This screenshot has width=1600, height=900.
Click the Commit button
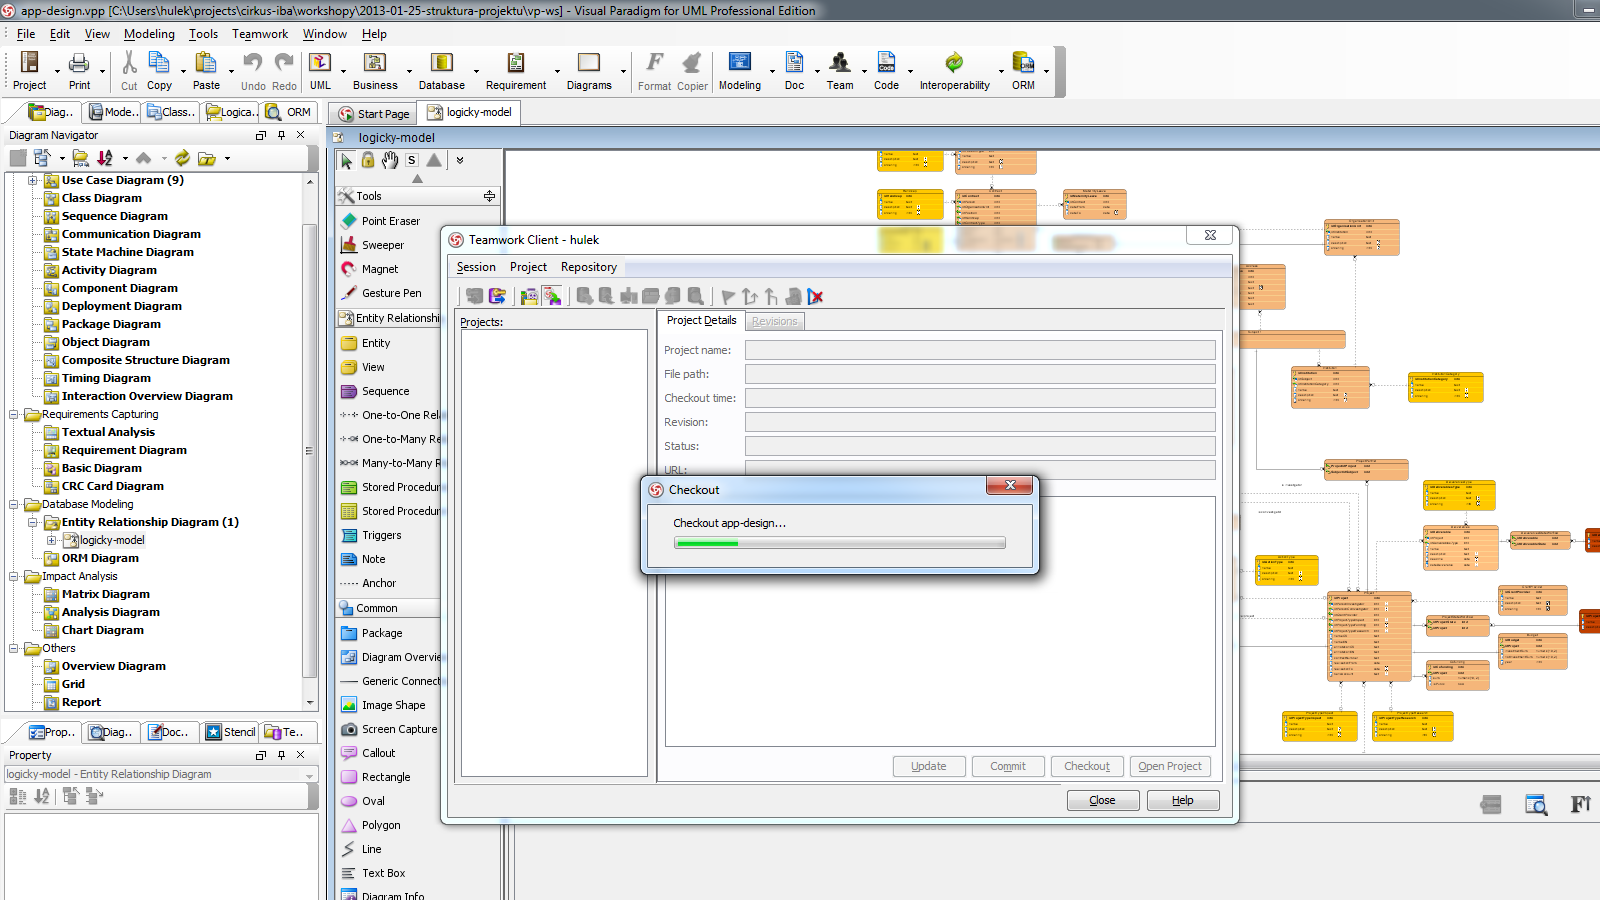(1008, 766)
